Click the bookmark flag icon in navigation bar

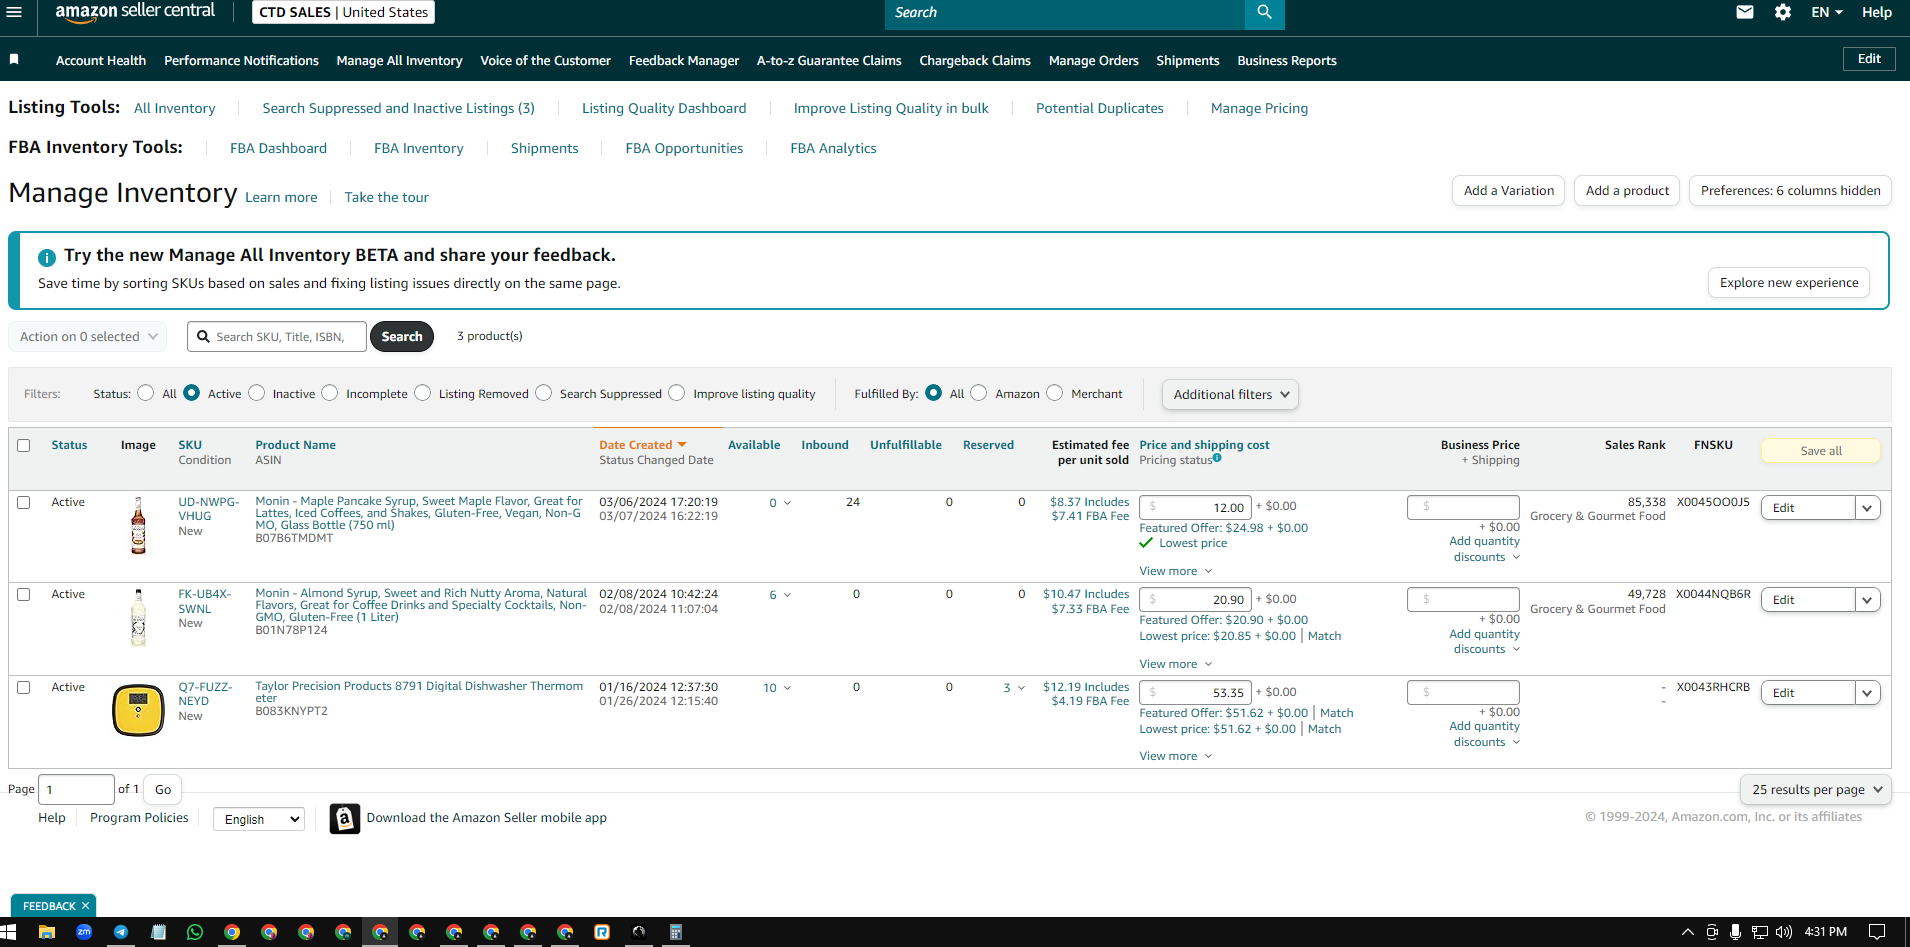point(14,60)
